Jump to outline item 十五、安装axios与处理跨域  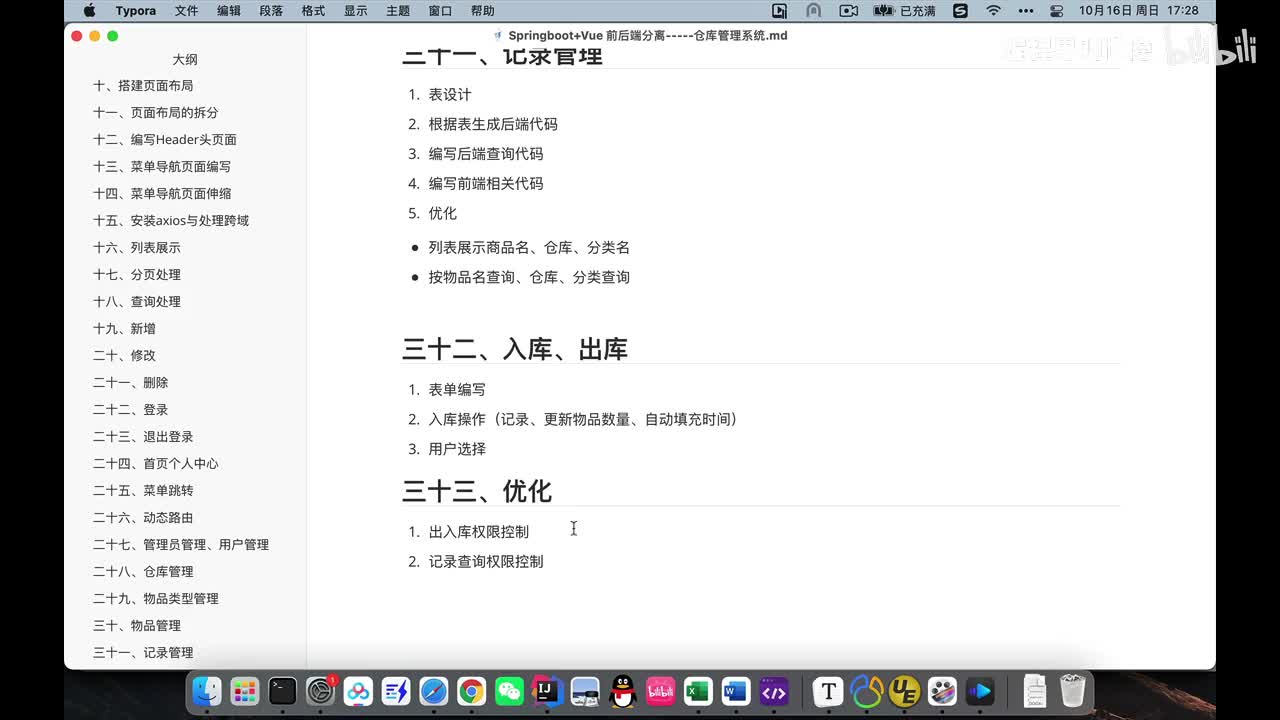[x=171, y=221]
